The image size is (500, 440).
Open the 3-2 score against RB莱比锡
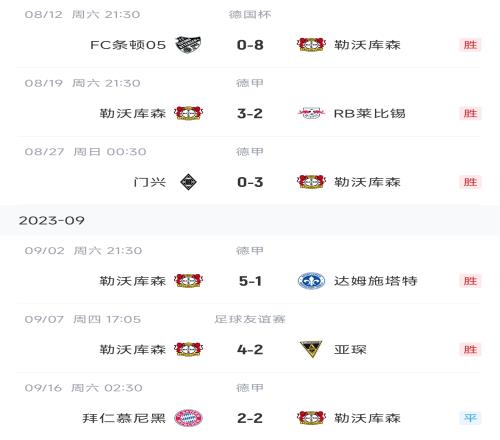pyautogui.click(x=250, y=114)
